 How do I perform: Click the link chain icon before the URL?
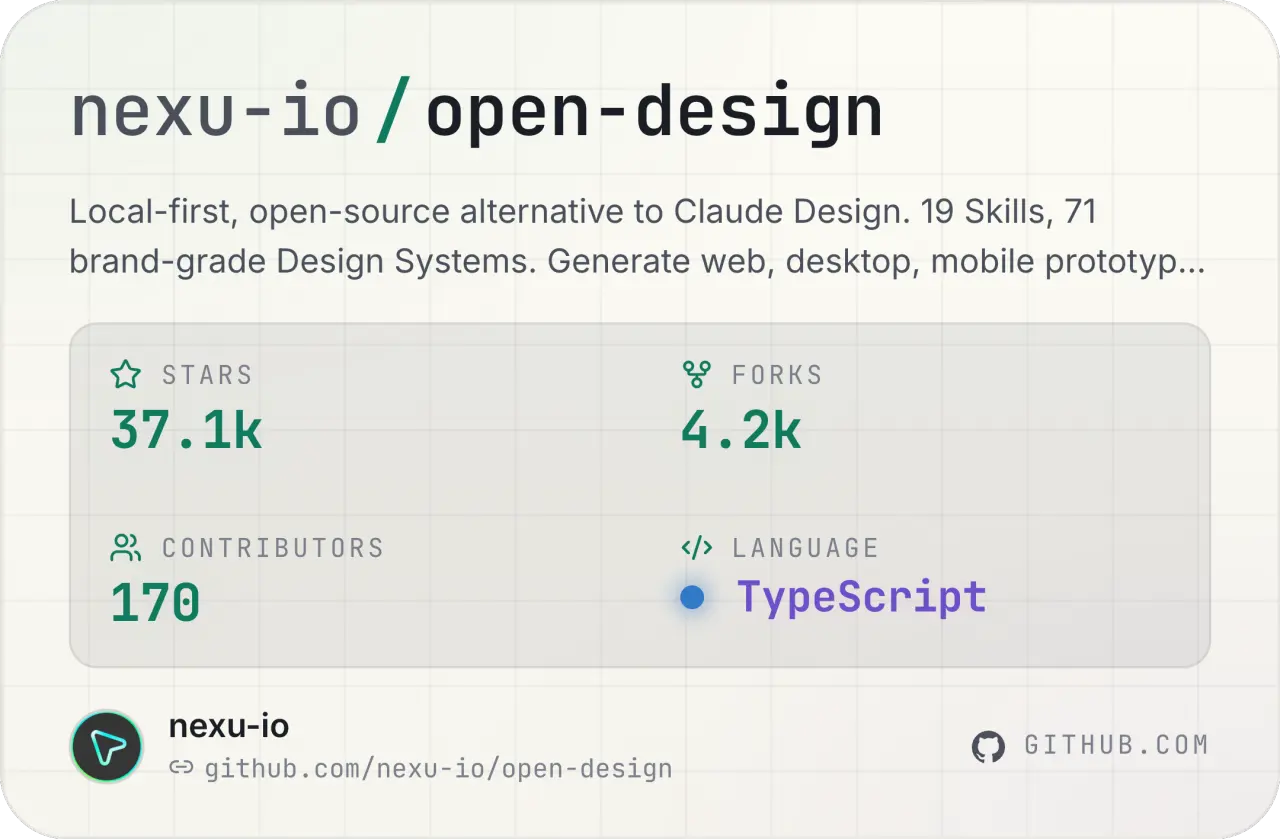(x=181, y=768)
